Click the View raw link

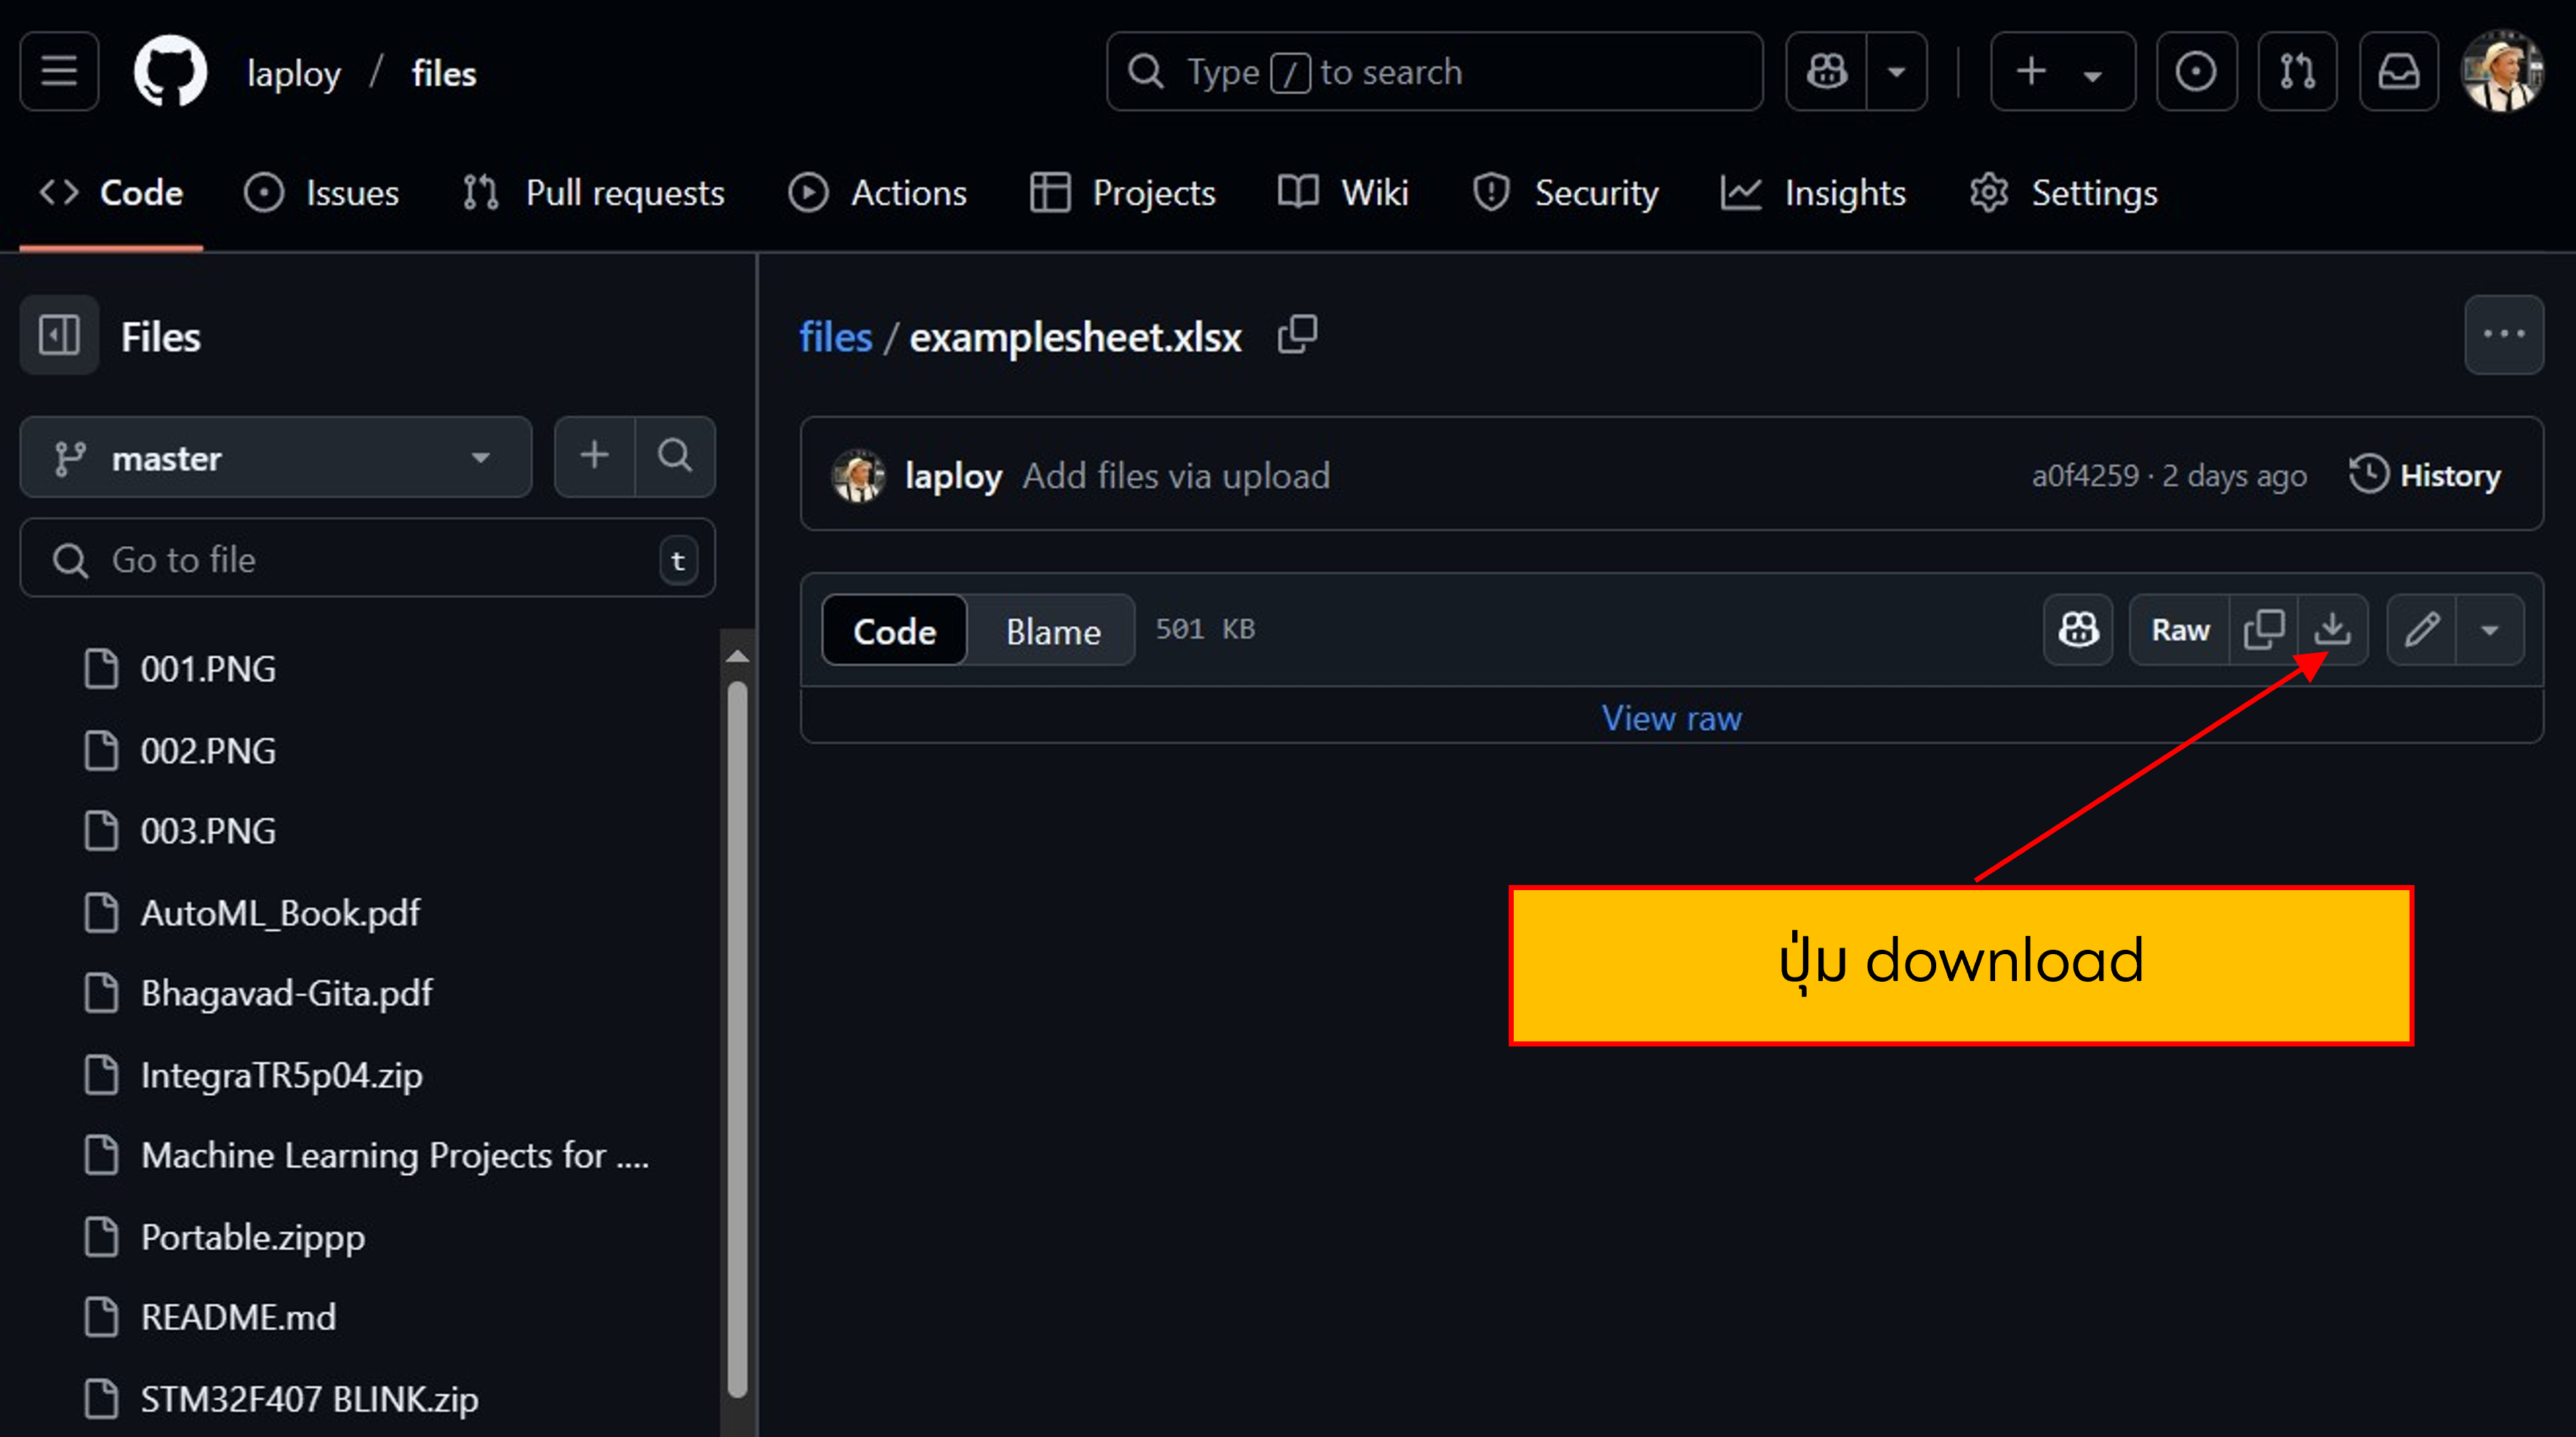pyautogui.click(x=1671, y=717)
